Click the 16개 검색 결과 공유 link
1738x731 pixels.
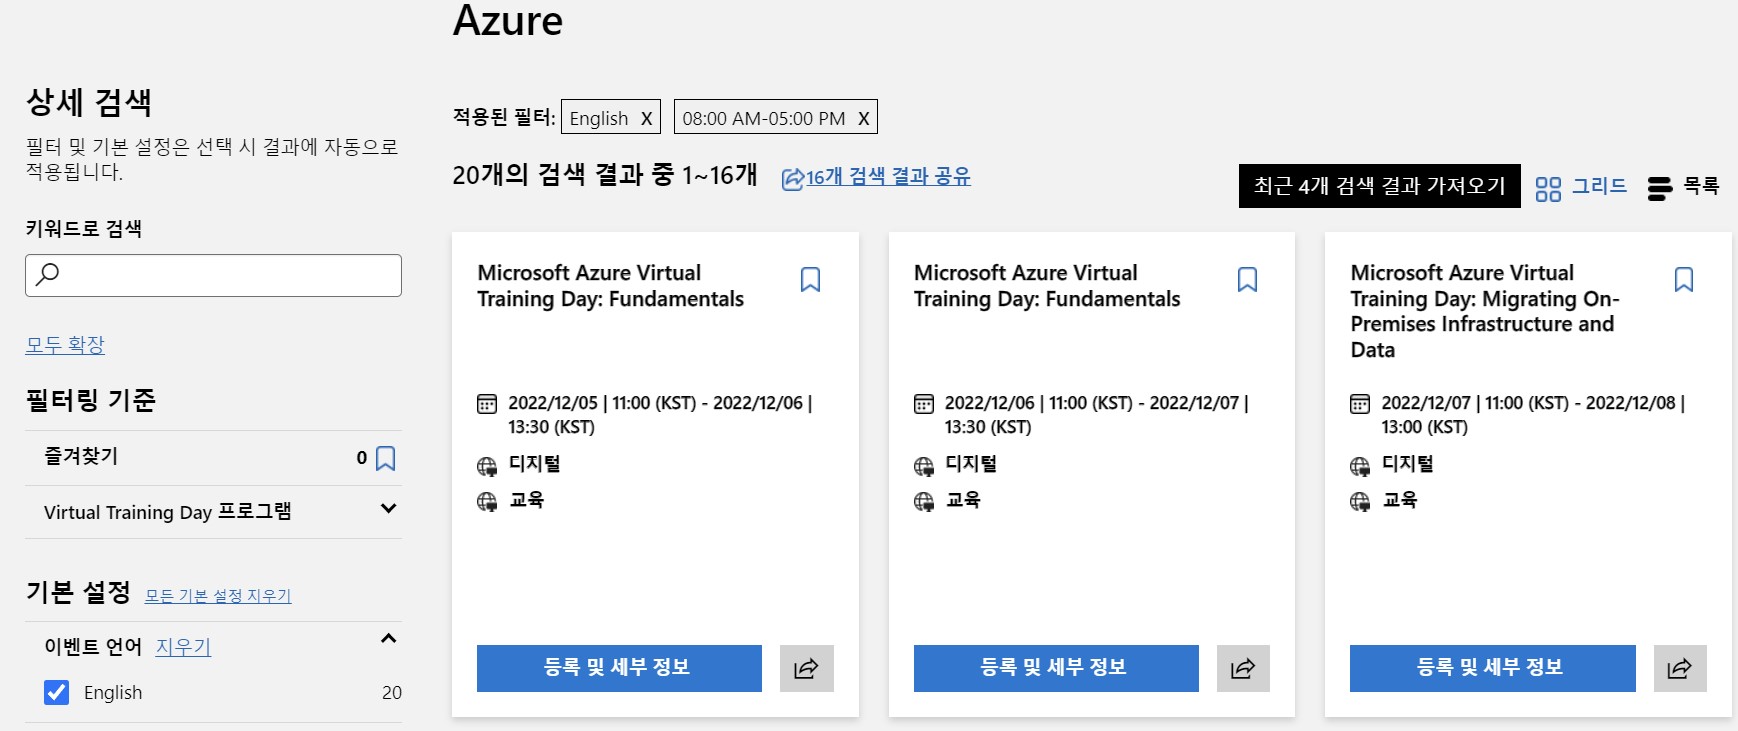[x=888, y=177]
